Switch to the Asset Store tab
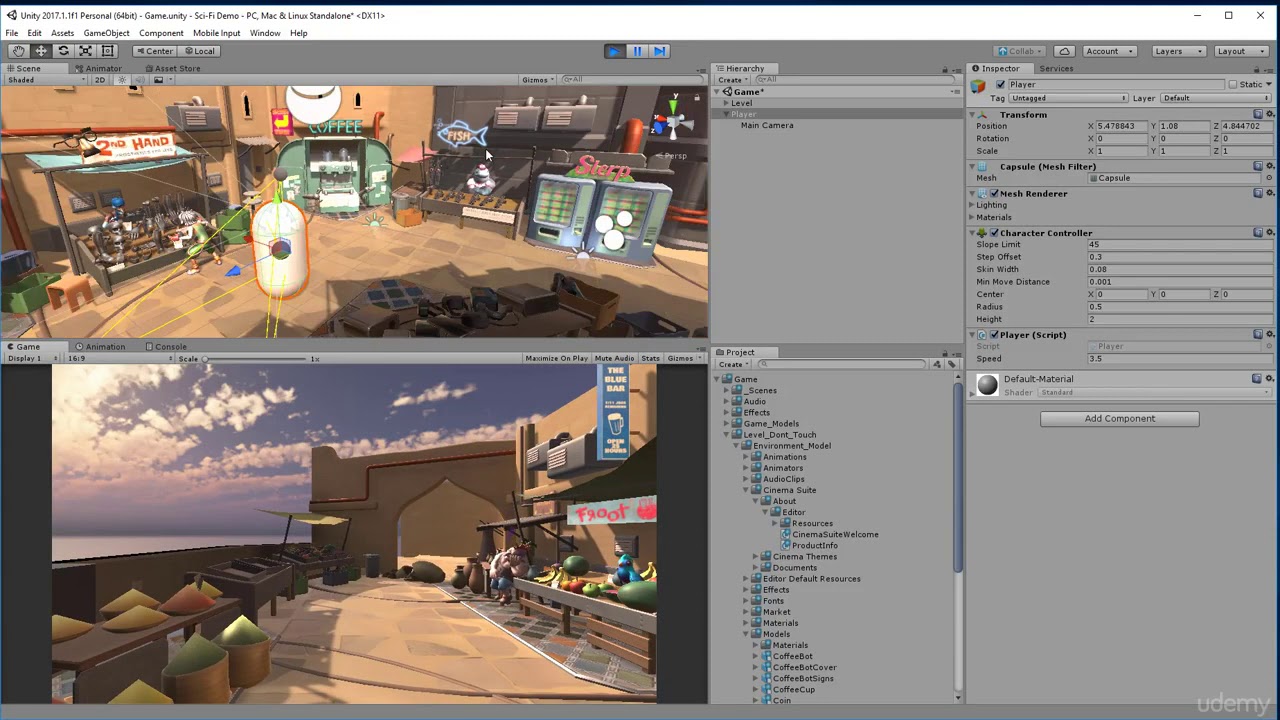 click(171, 69)
